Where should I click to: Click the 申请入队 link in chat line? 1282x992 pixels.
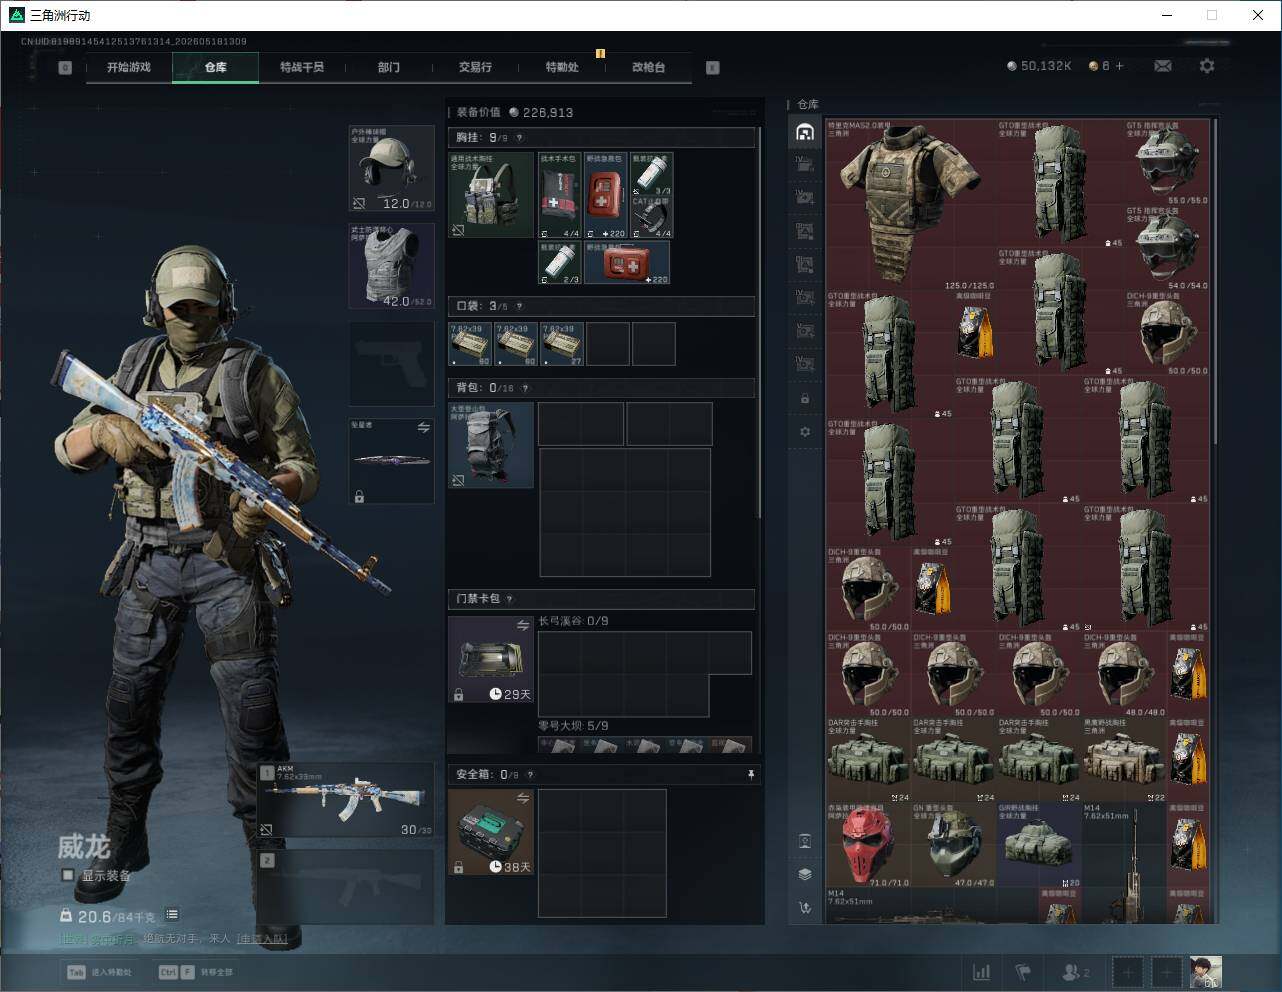[262, 939]
